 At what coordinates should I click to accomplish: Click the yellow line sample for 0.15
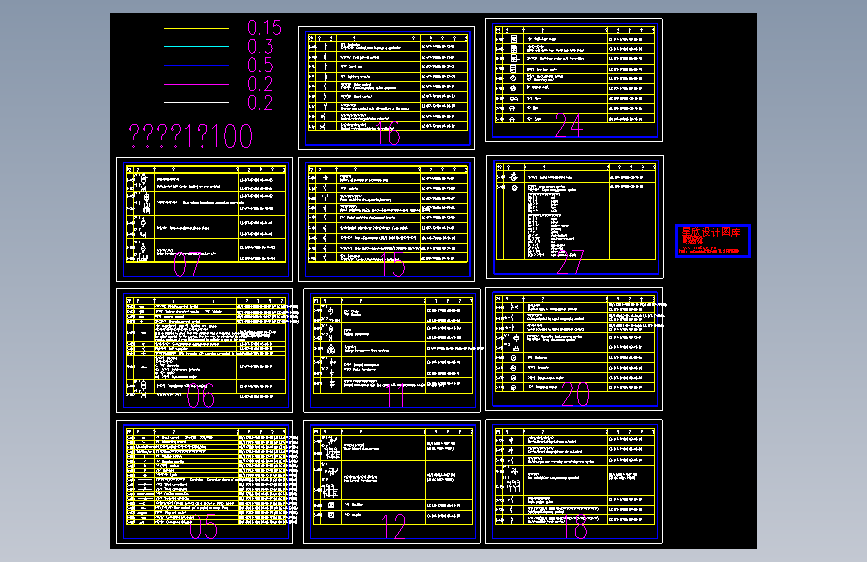196,28
